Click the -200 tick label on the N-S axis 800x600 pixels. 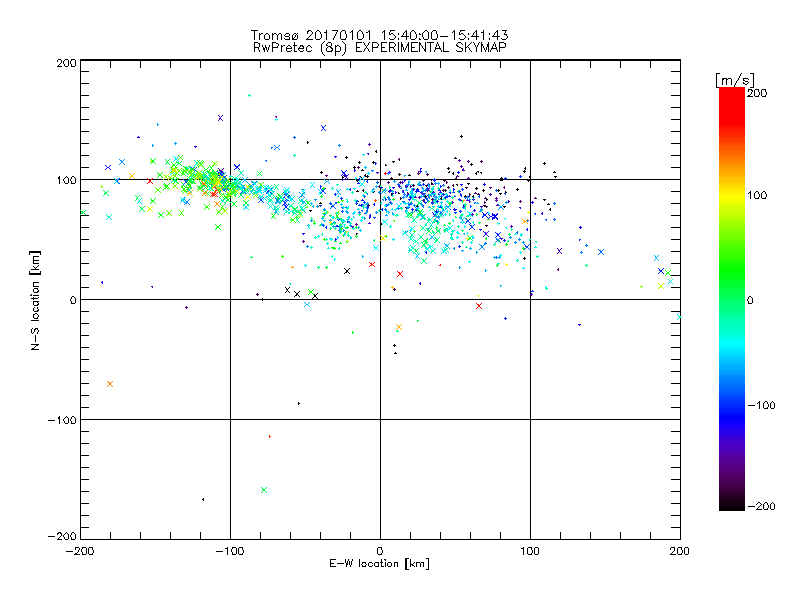coord(62,536)
